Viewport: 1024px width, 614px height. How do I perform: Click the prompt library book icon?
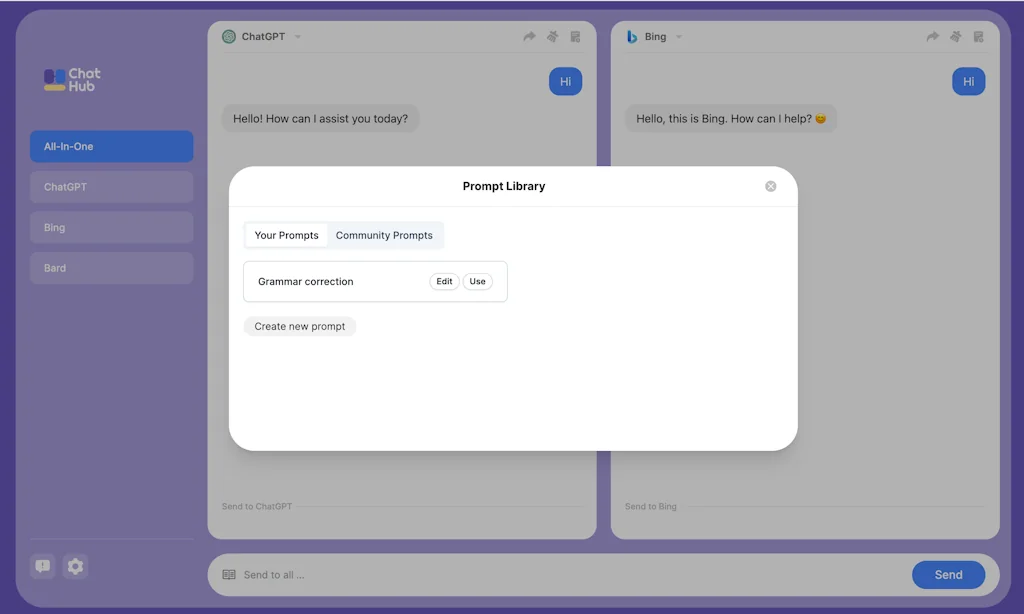[229, 575]
